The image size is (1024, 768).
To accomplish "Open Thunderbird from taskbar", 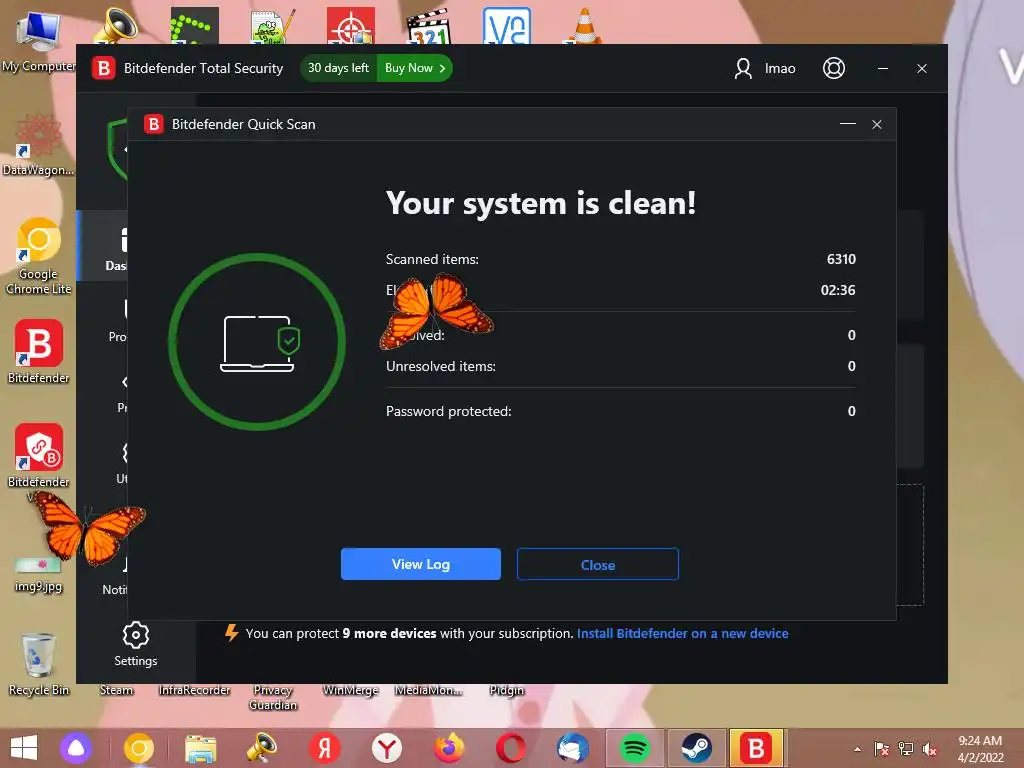I will point(573,748).
